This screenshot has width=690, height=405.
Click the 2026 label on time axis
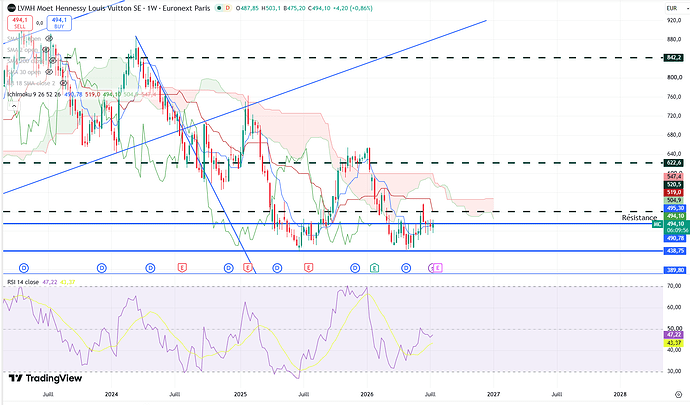(367, 394)
